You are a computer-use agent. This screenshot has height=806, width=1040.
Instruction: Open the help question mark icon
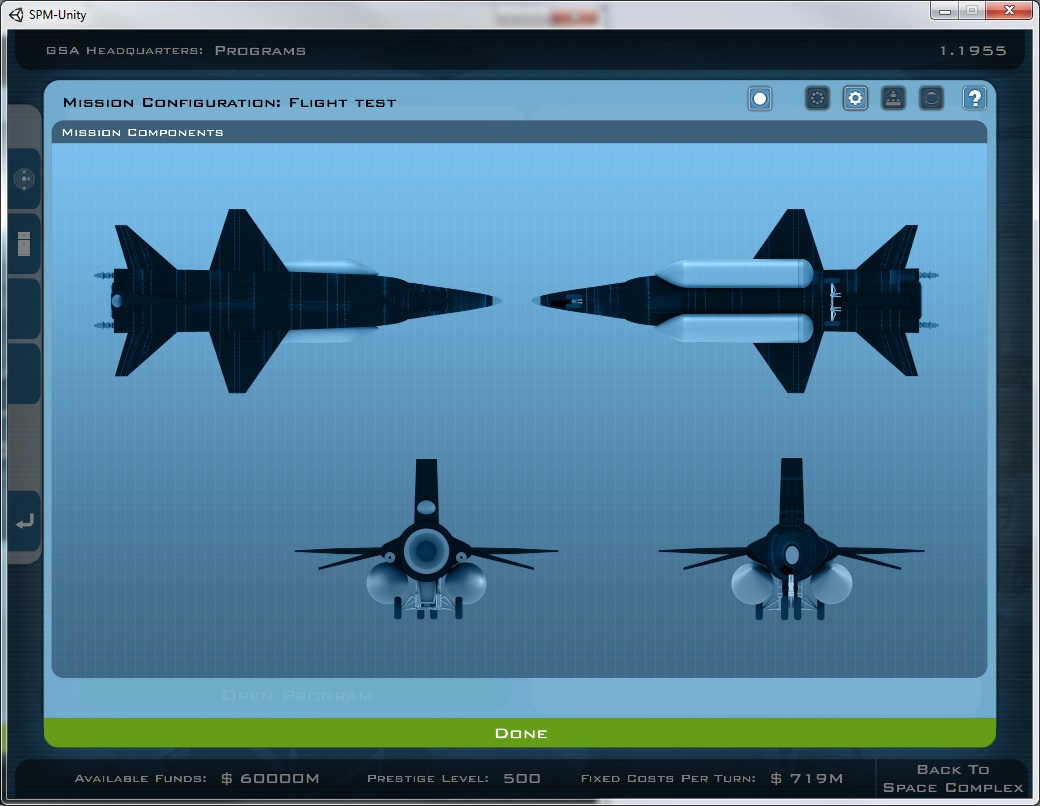pos(974,99)
